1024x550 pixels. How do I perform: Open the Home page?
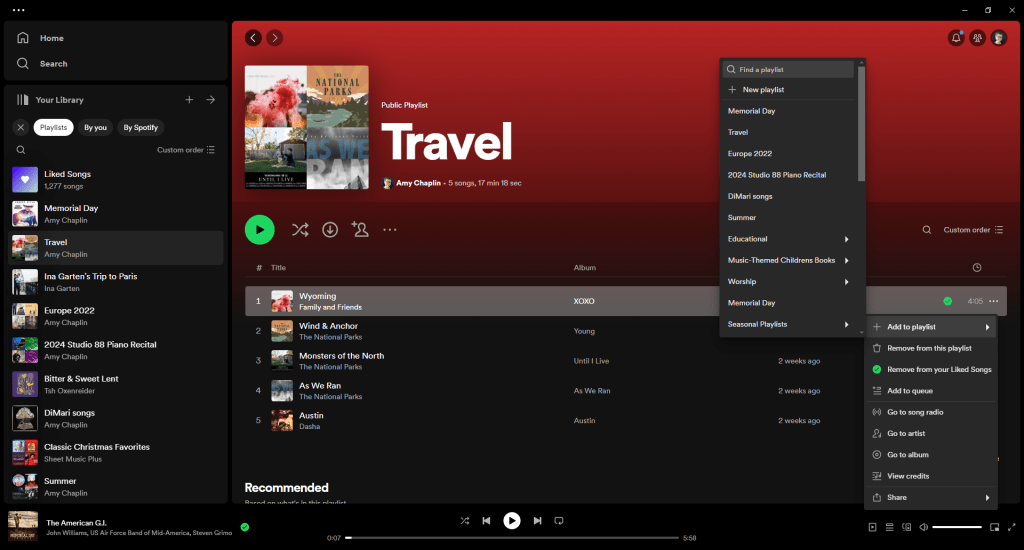pyautogui.click(x=40, y=38)
